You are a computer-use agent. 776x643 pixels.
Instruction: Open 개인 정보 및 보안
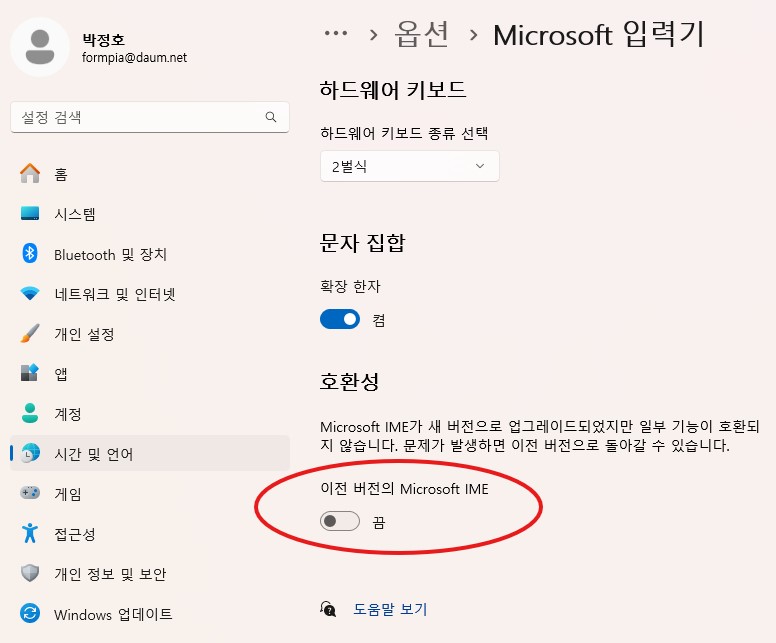[150, 574]
